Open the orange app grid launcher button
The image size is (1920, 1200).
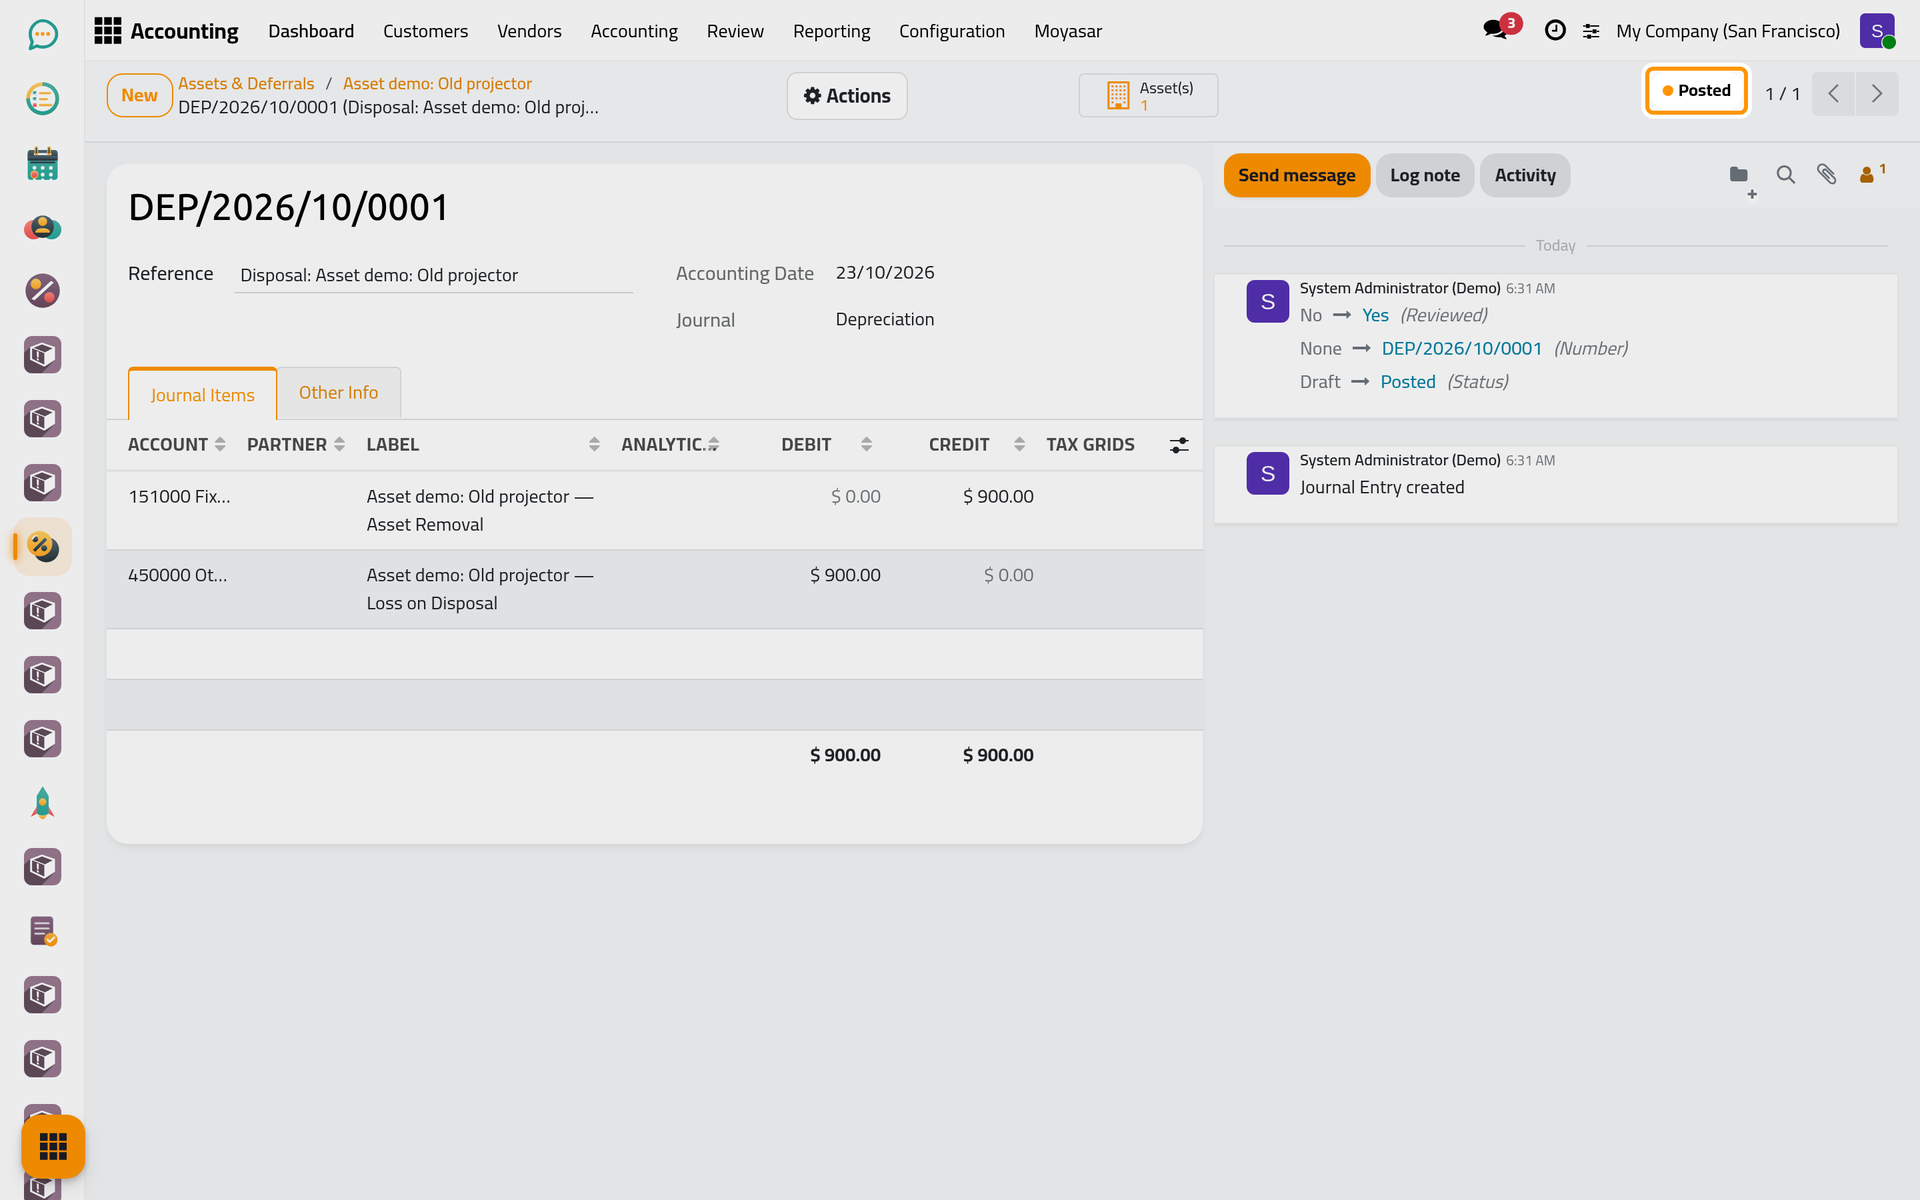pyautogui.click(x=53, y=1146)
